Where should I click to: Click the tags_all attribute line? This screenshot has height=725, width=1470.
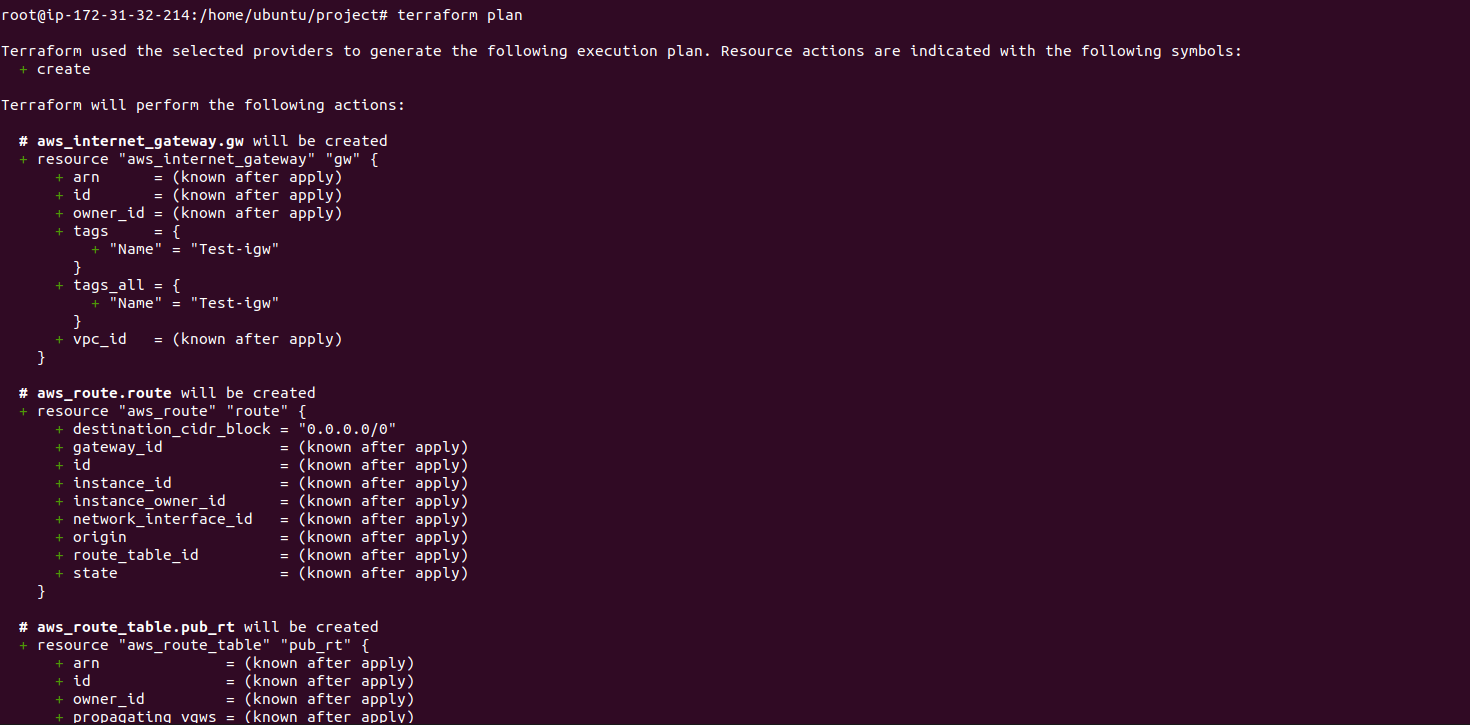point(118,285)
